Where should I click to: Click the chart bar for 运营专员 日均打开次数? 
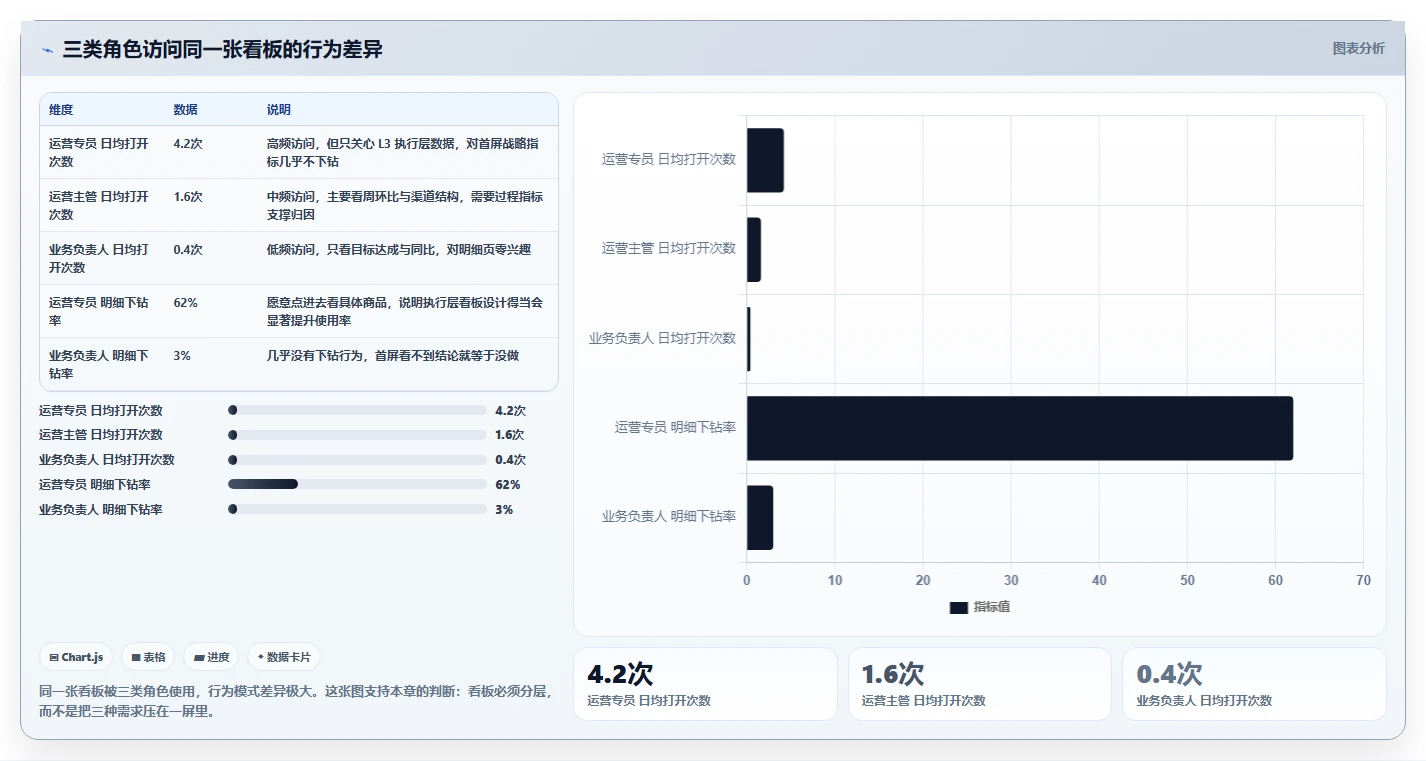click(x=765, y=160)
